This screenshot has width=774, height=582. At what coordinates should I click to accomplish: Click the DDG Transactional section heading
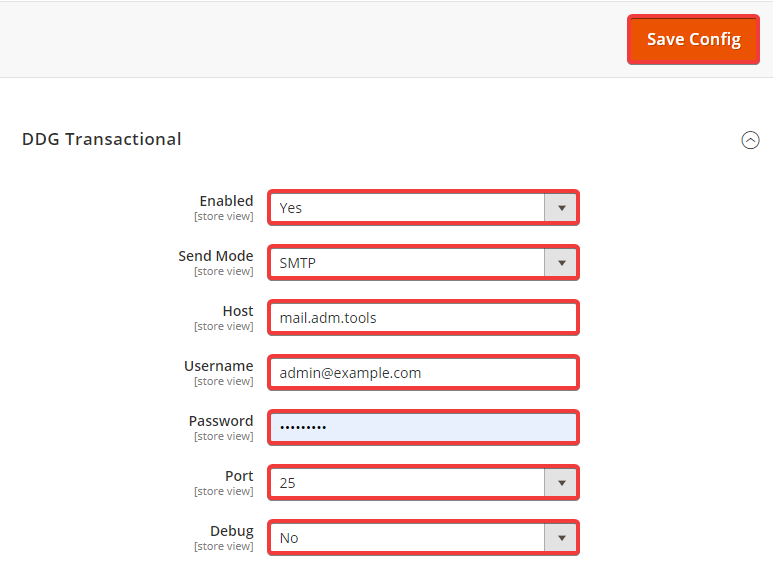coord(102,139)
